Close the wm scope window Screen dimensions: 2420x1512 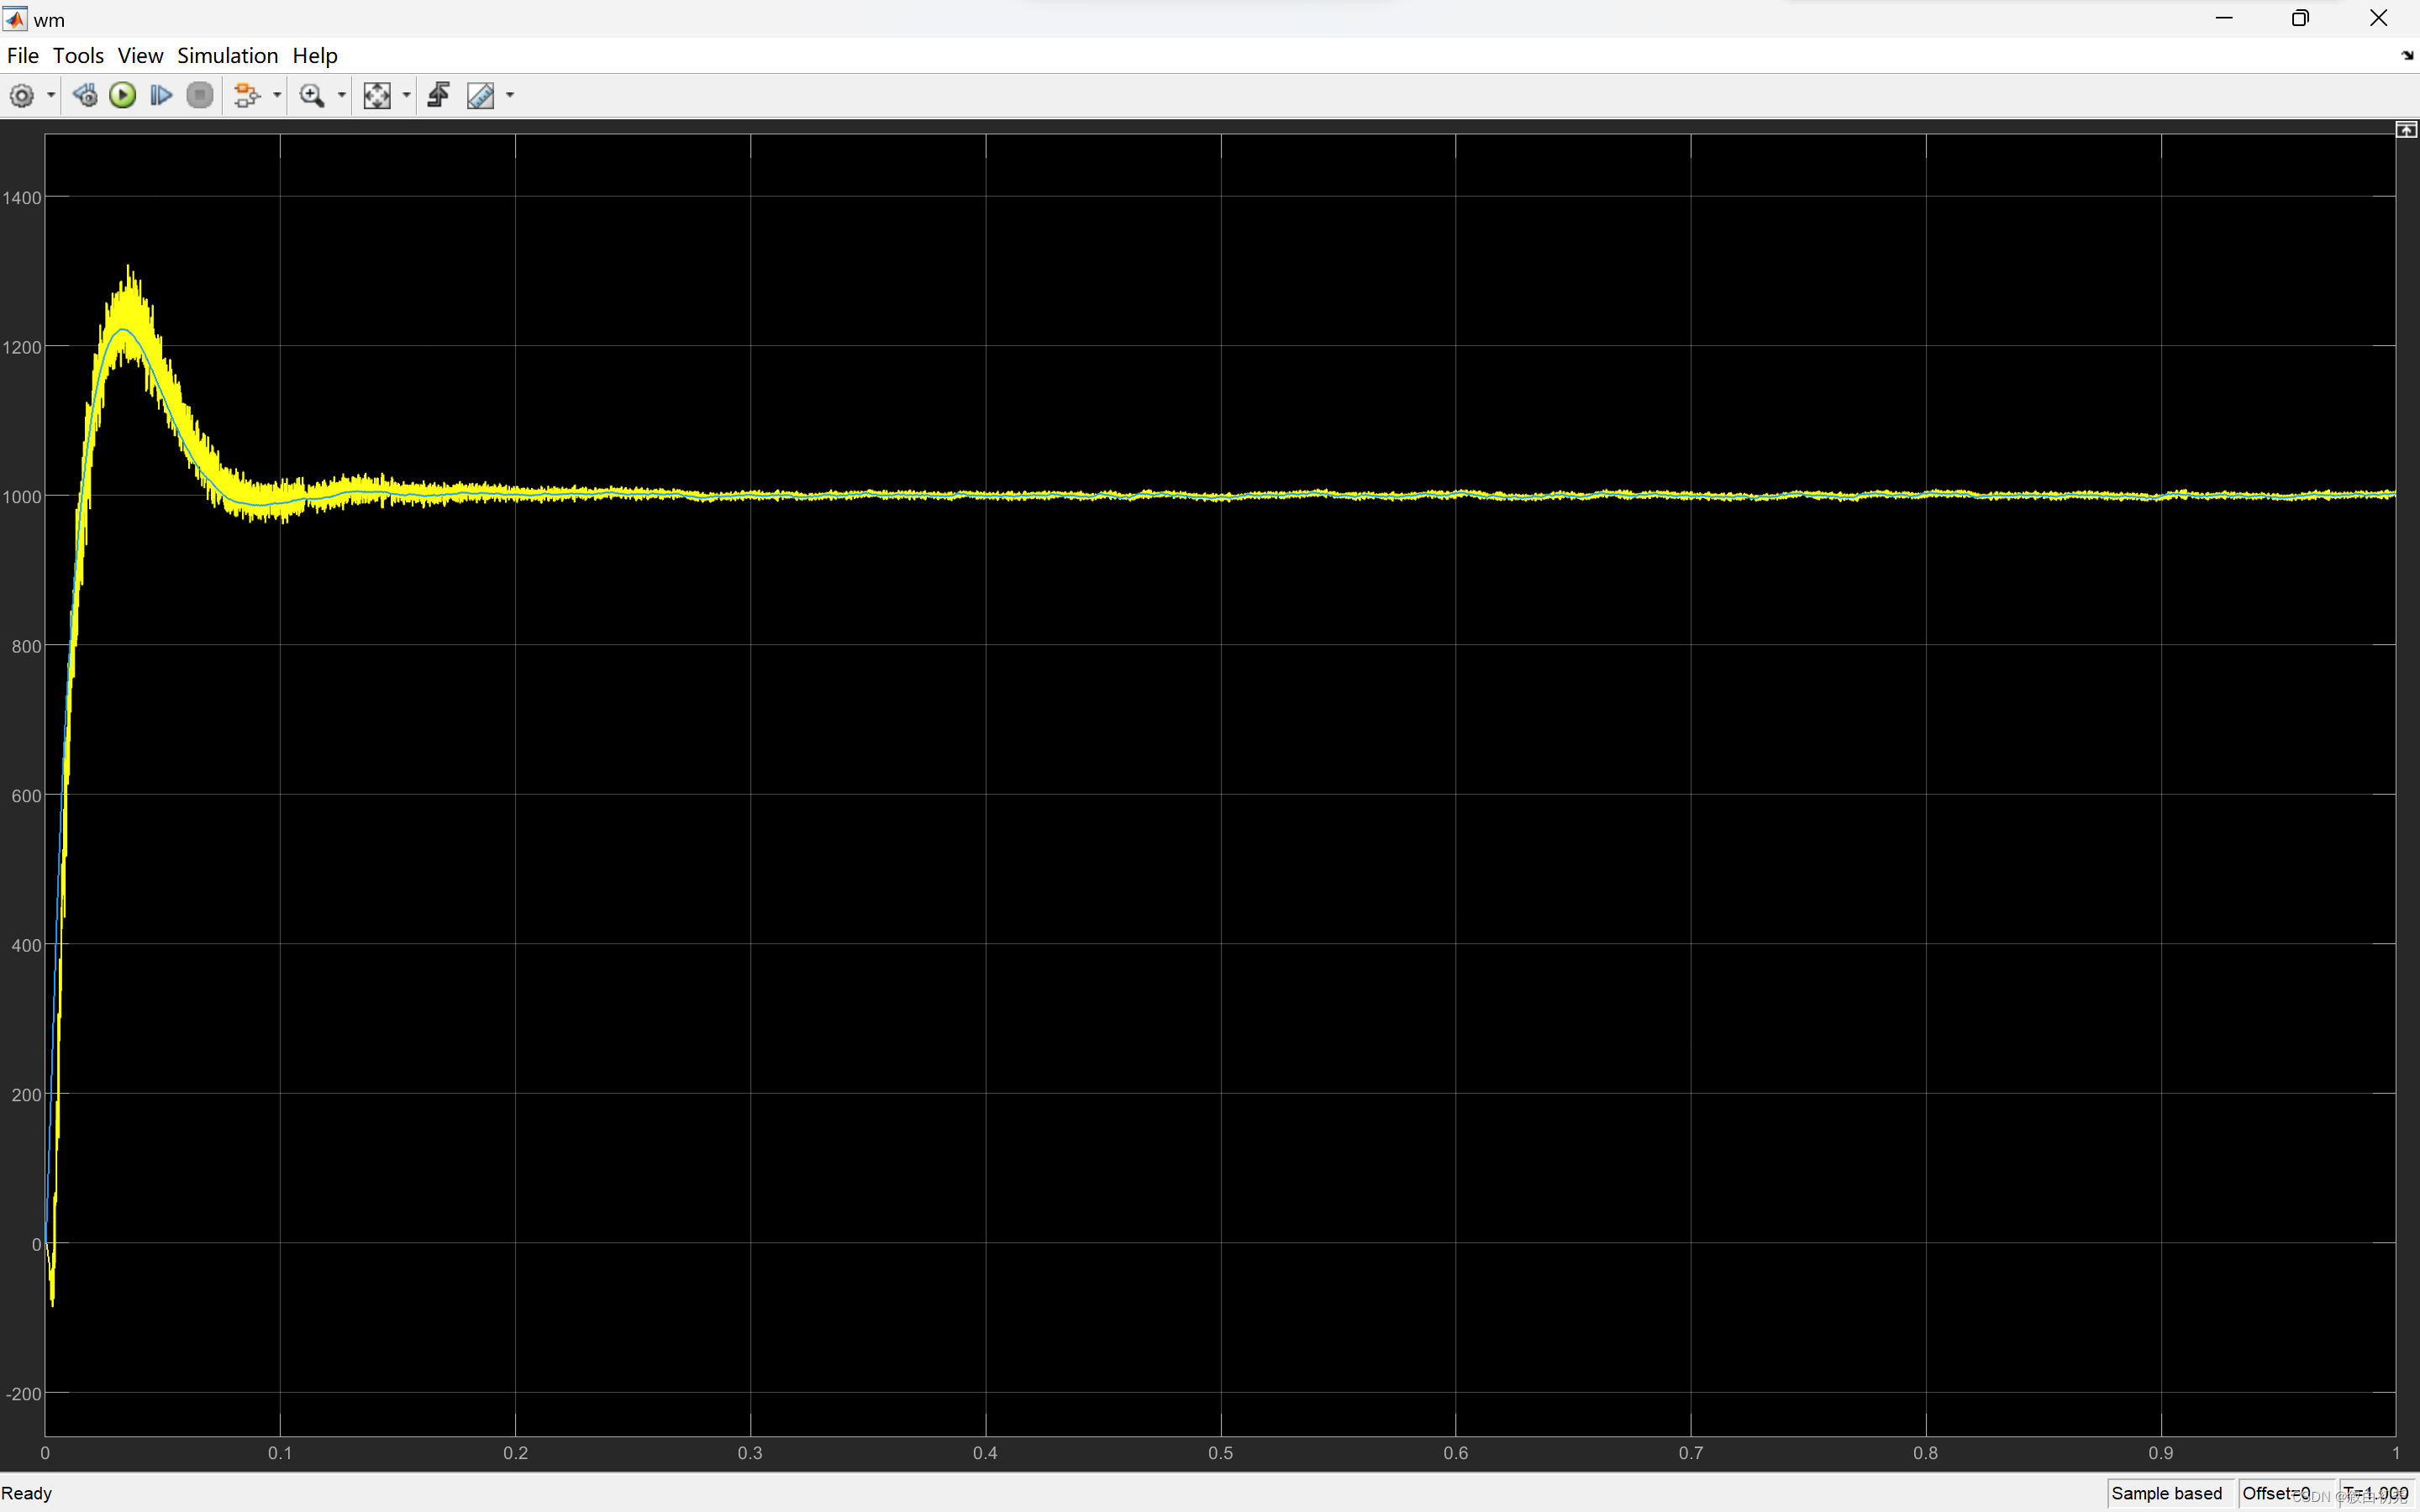pos(2379,18)
